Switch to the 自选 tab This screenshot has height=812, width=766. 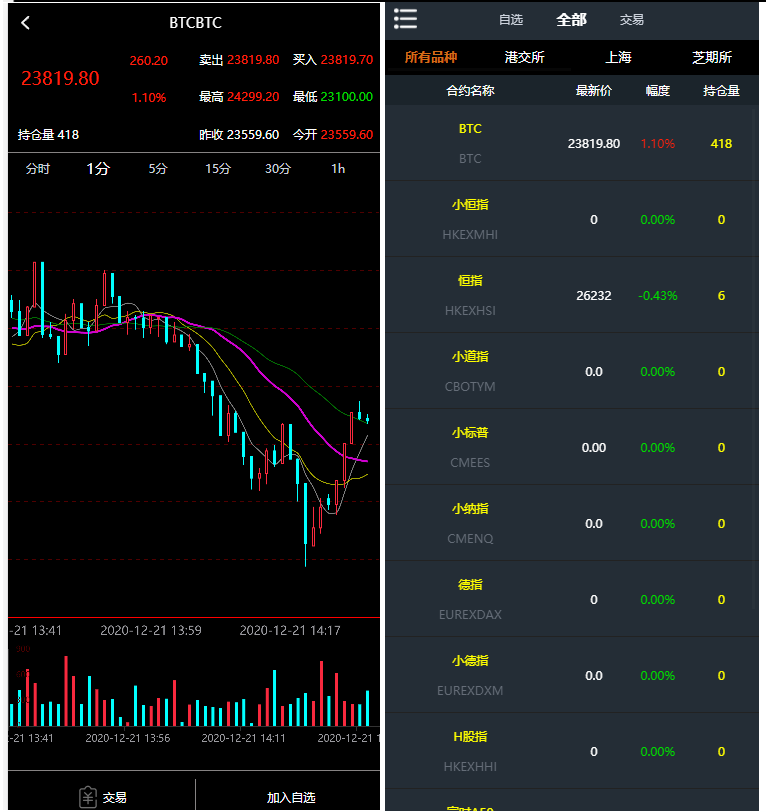(x=511, y=20)
